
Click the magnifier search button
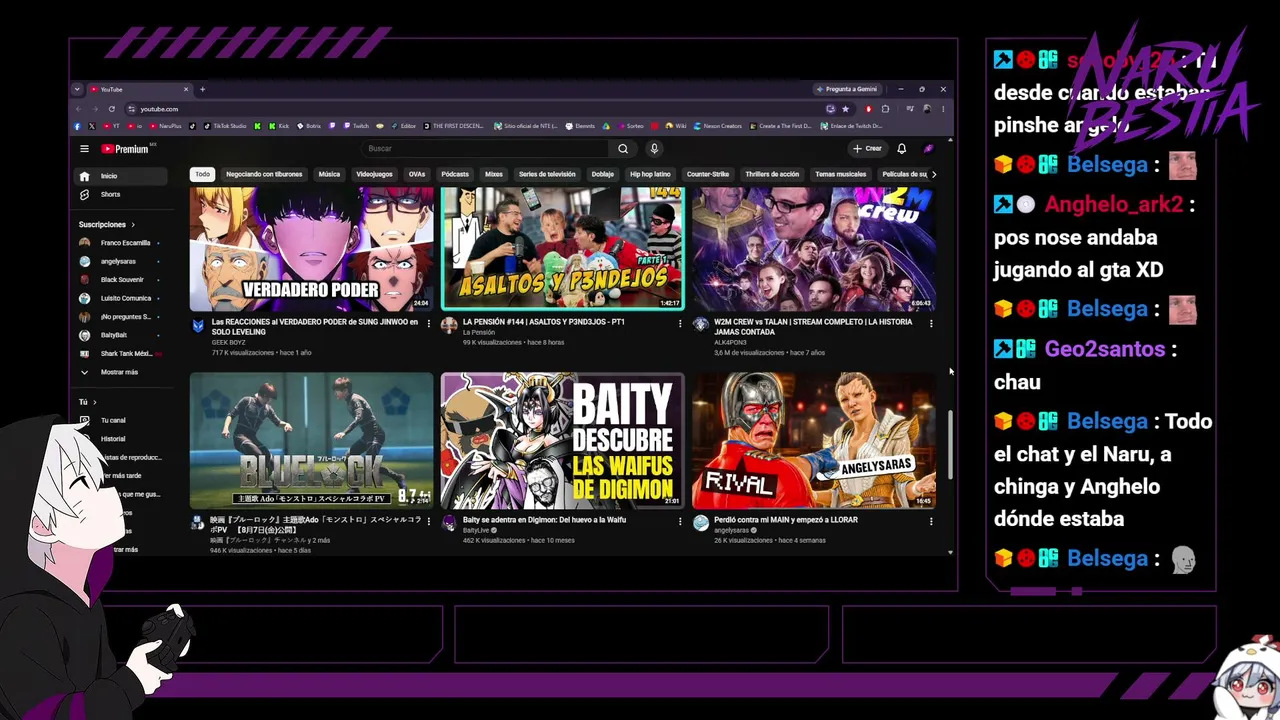[623, 149]
